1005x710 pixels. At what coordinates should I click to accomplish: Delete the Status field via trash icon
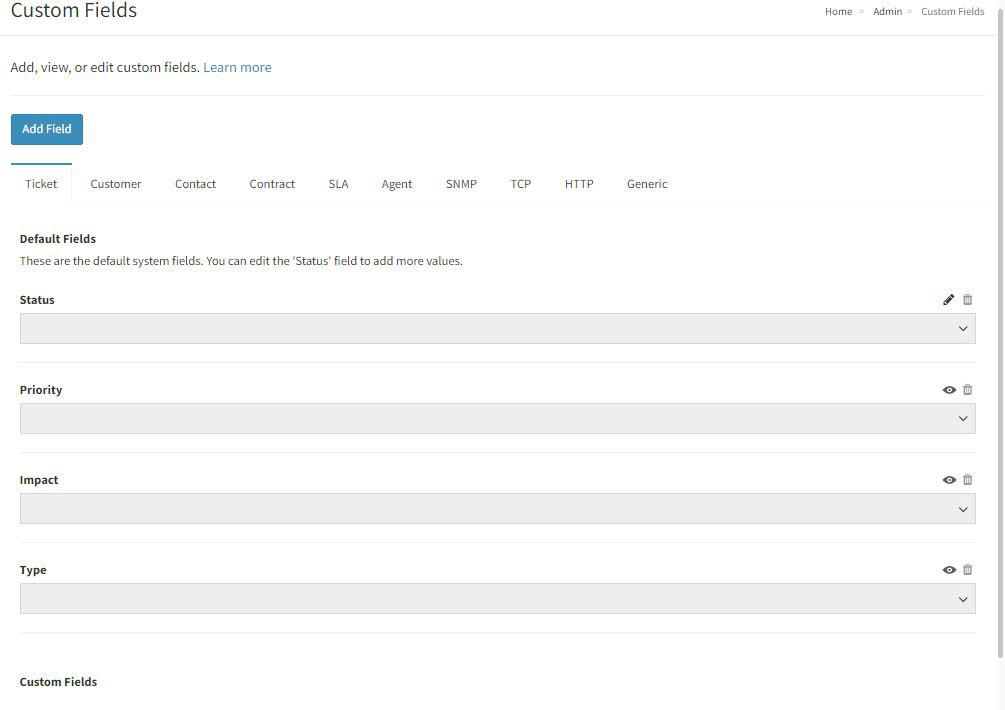tap(968, 300)
